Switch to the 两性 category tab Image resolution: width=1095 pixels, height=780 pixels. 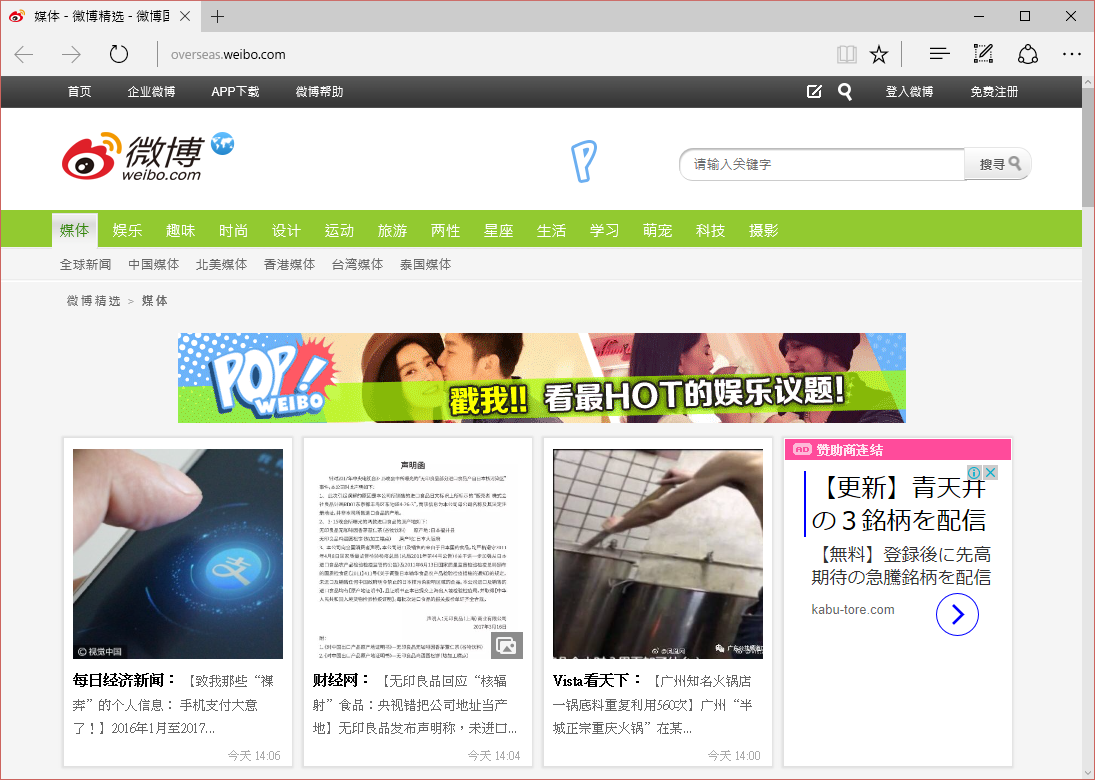point(446,230)
